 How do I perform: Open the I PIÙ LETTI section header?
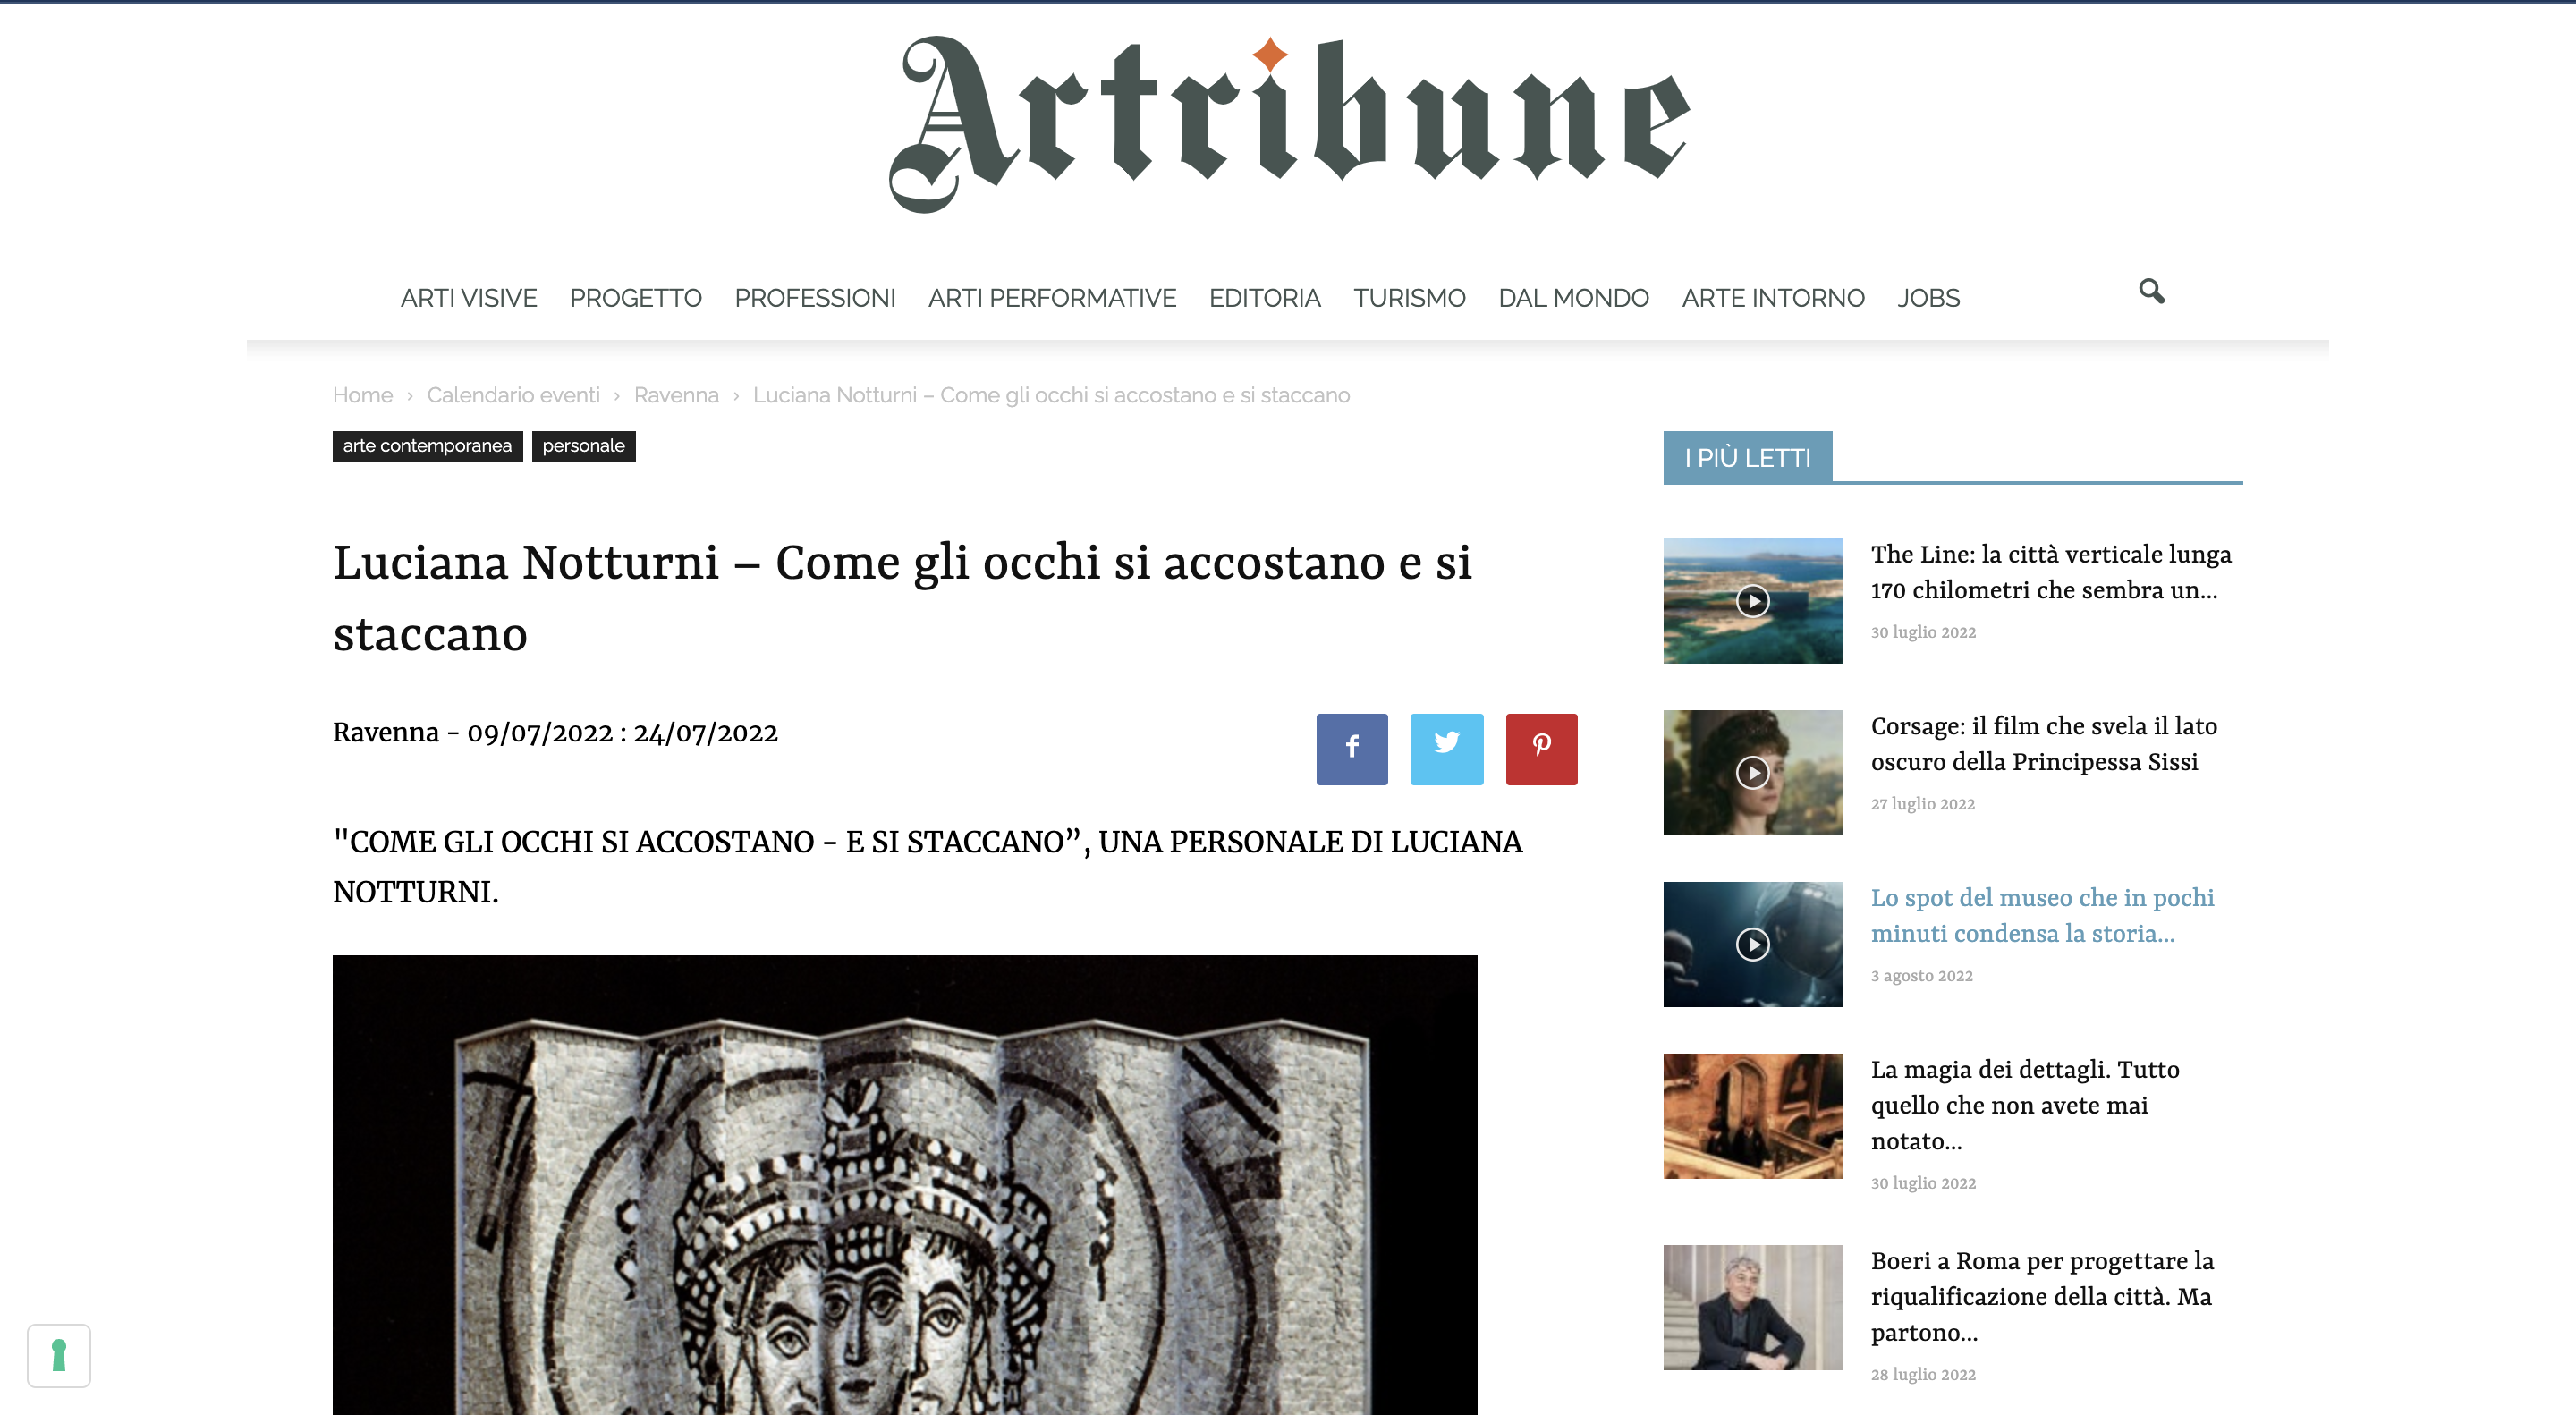pyautogui.click(x=1747, y=458)
